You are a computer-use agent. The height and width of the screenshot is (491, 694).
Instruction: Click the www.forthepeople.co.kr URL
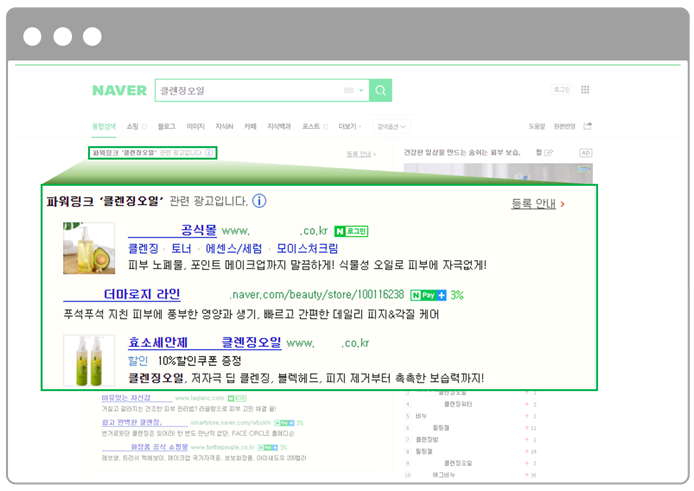(223, 447)
